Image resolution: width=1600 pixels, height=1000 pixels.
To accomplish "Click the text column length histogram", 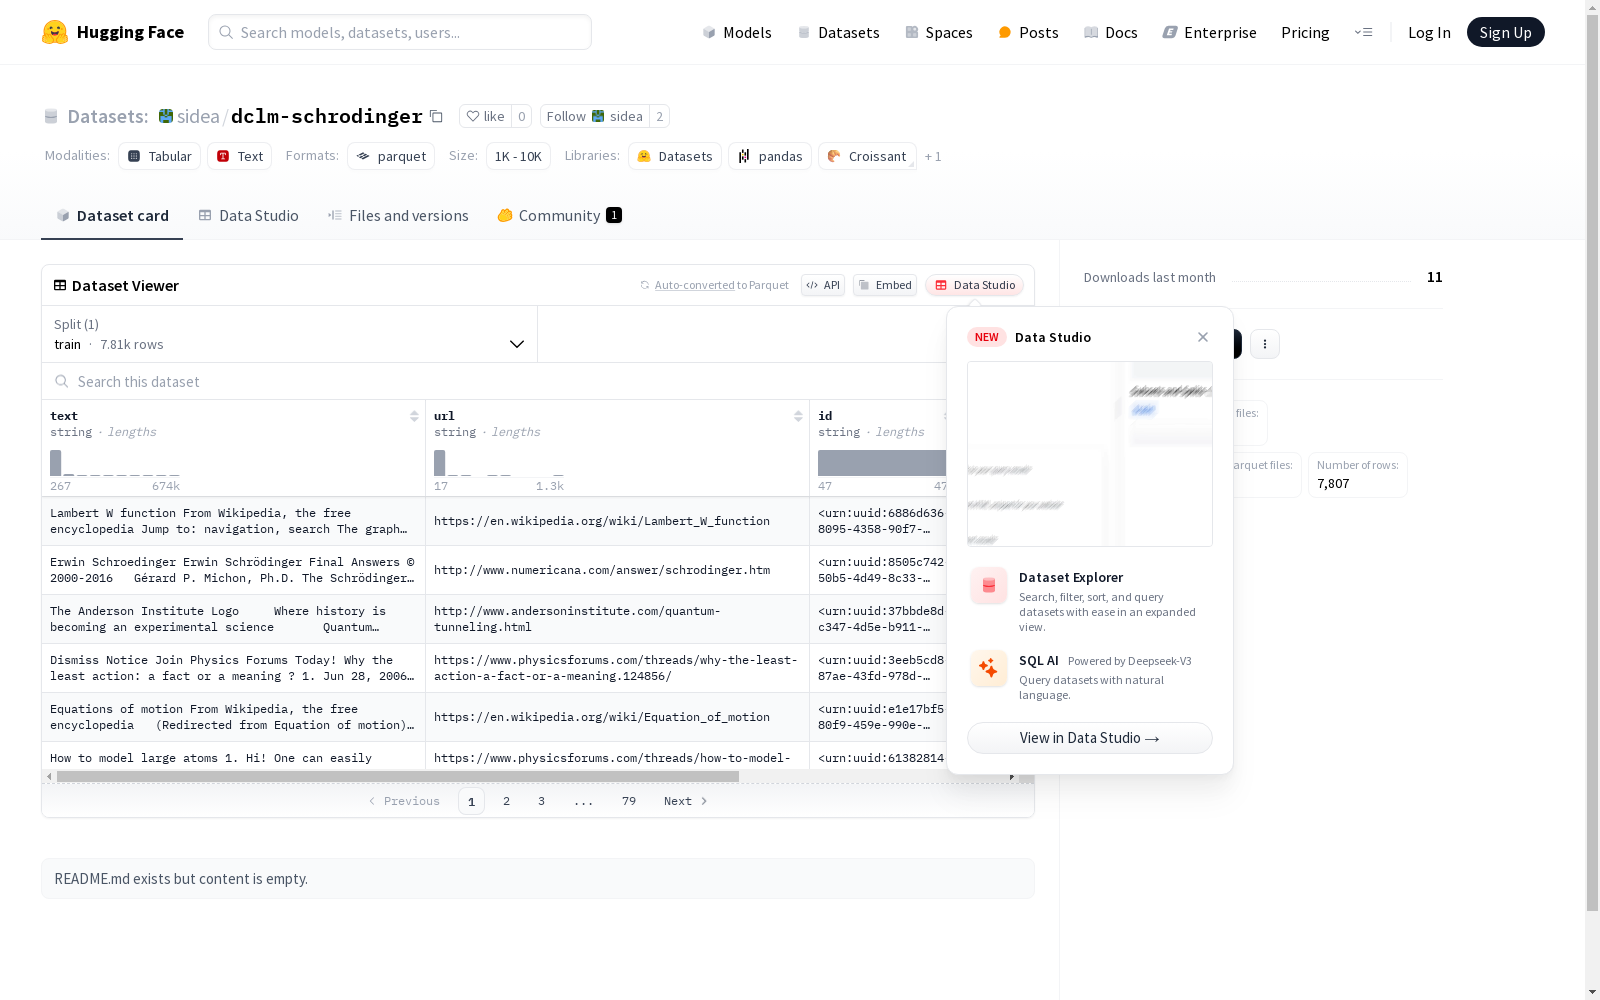I will point(115,463).
